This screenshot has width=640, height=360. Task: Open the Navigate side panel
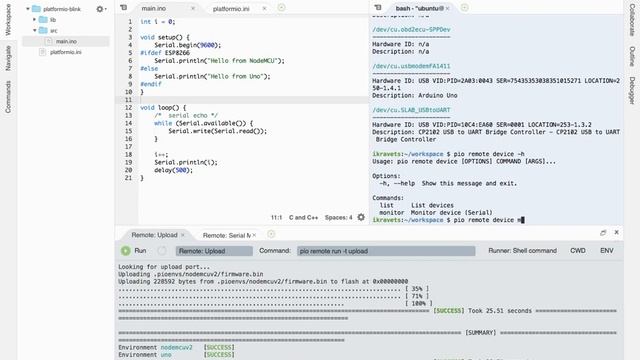pyautogui.click(x=8, y=58)
